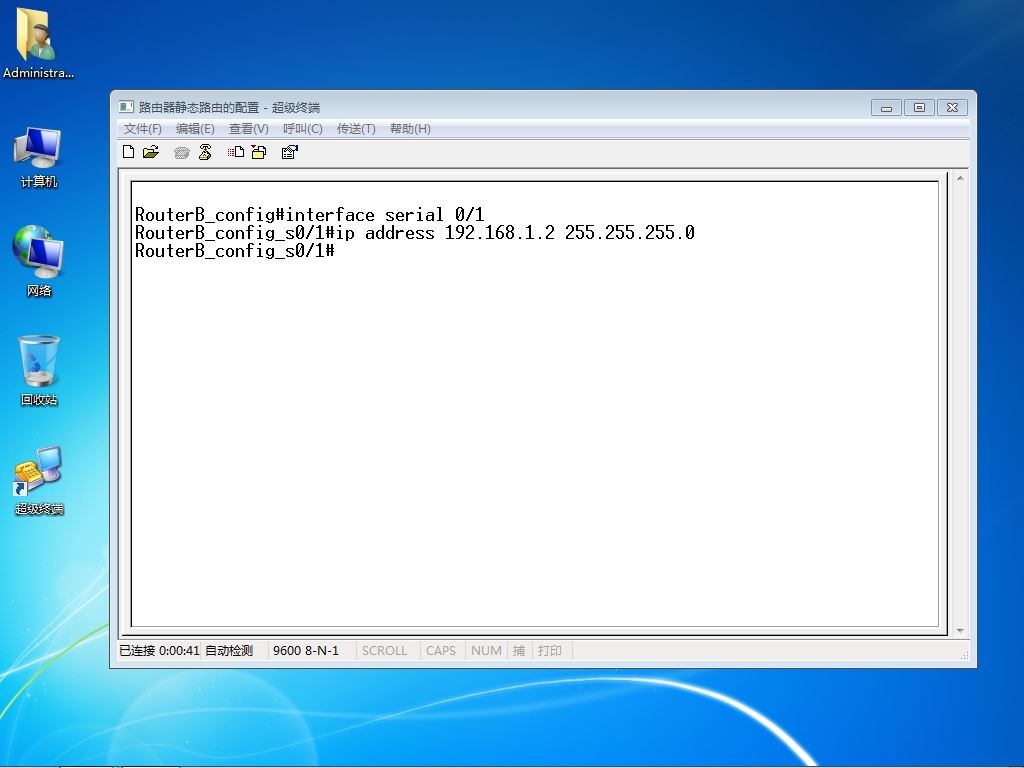Click the resize grip at status bar corner
The height and width of the screenshot is (768, 1024).
click(965, 655)
